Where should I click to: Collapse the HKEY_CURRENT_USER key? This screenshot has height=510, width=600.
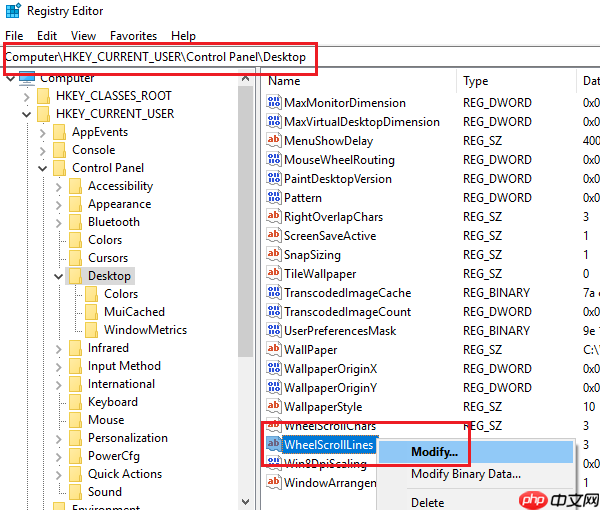pyautogui.click(x=26, y=114)
